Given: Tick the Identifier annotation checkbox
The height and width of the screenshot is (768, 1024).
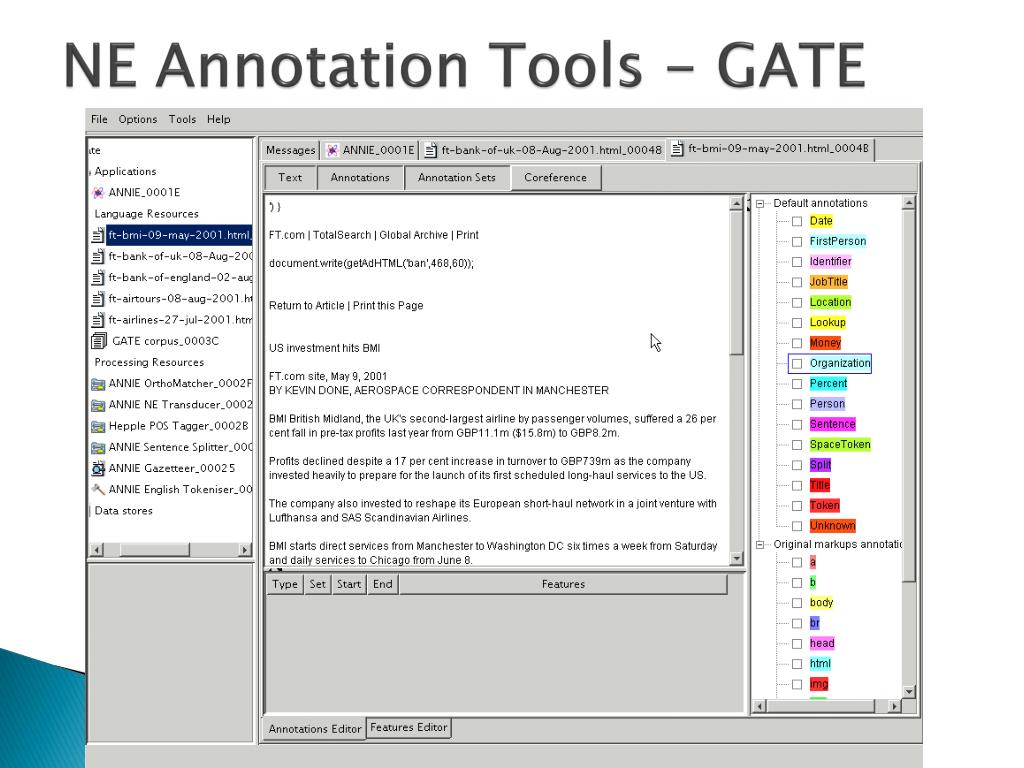Looking at the screenshot, I should 797,262.
